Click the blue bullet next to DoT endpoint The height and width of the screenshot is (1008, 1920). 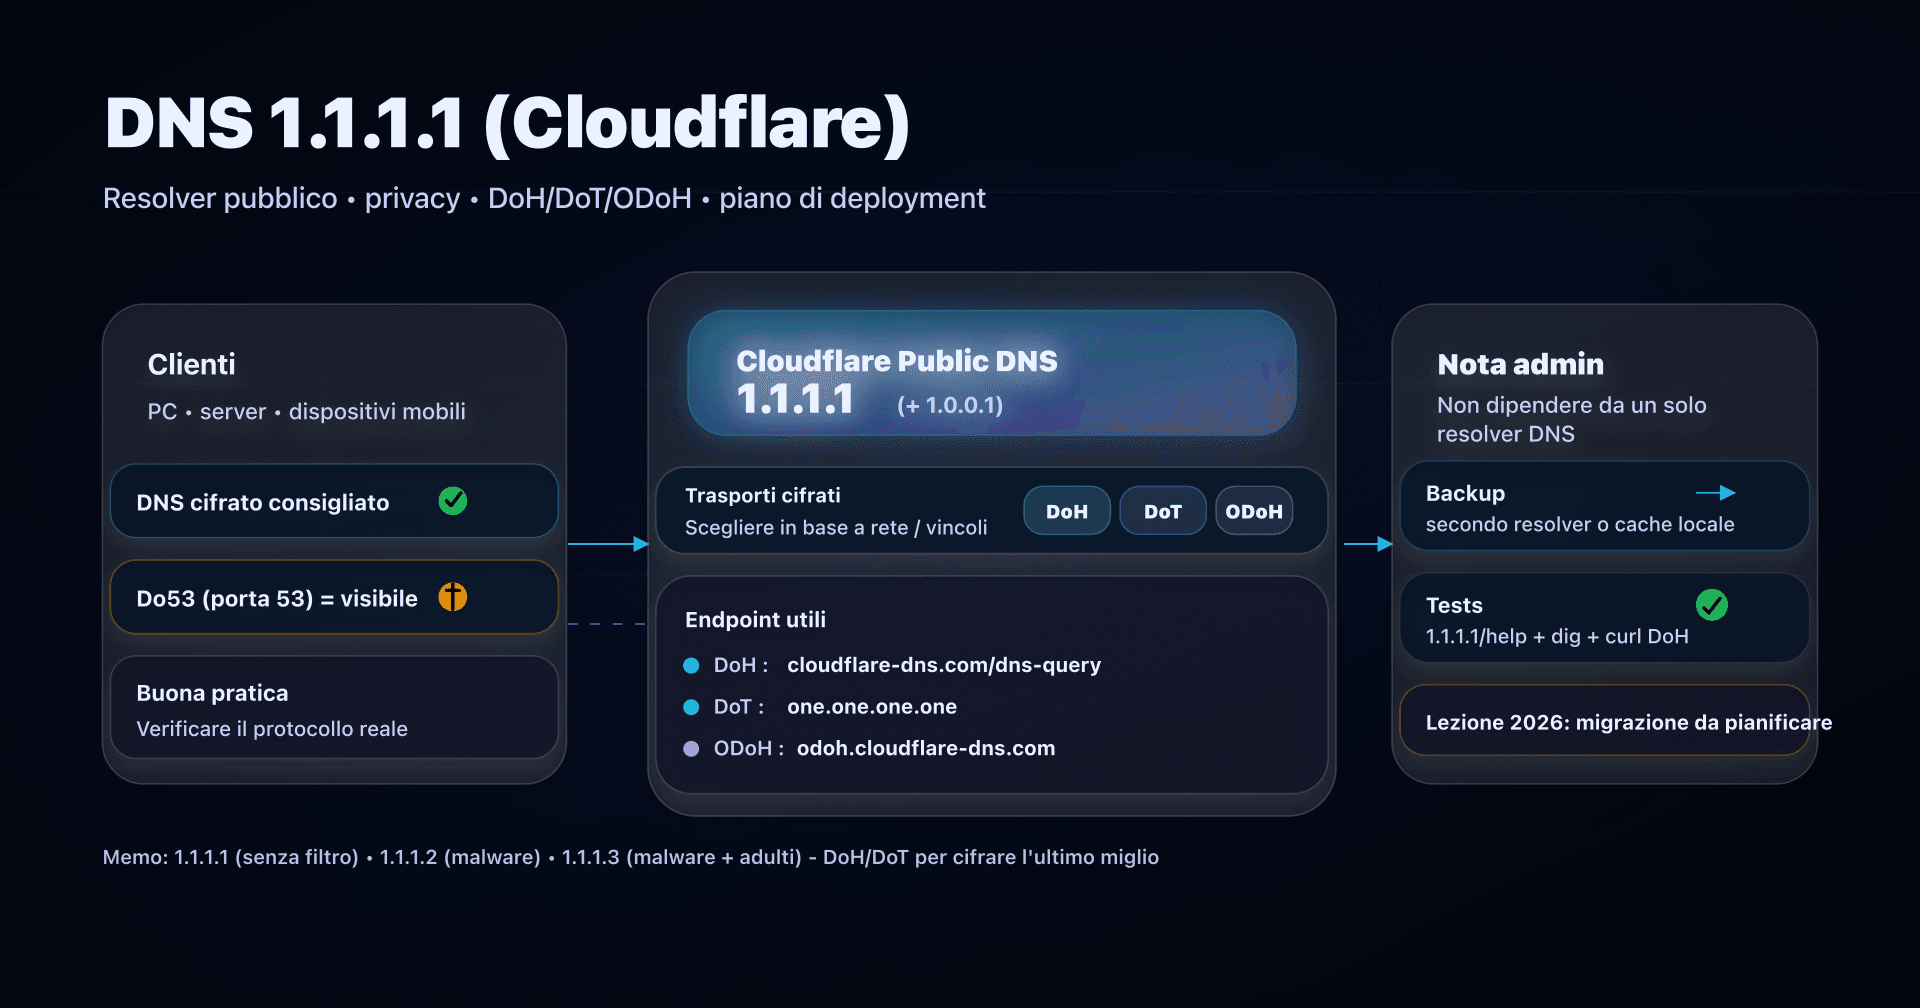click(691, 706)
